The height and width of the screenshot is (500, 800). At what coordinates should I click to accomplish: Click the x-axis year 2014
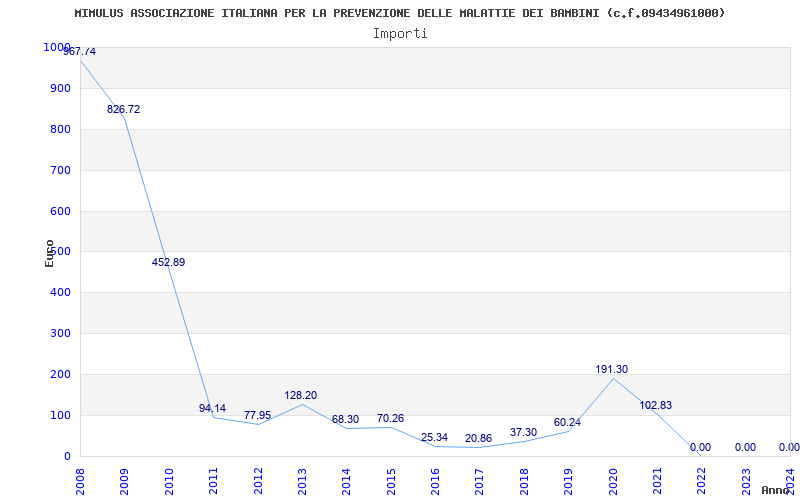346,481
